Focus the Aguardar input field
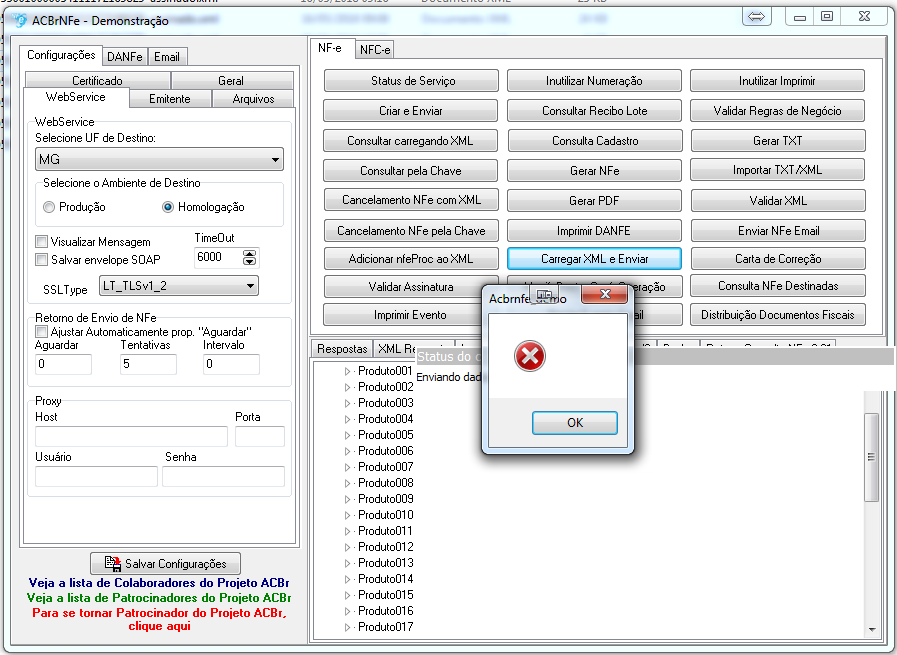The height and width of the screenshot is (655, 897). pos(63,364)
